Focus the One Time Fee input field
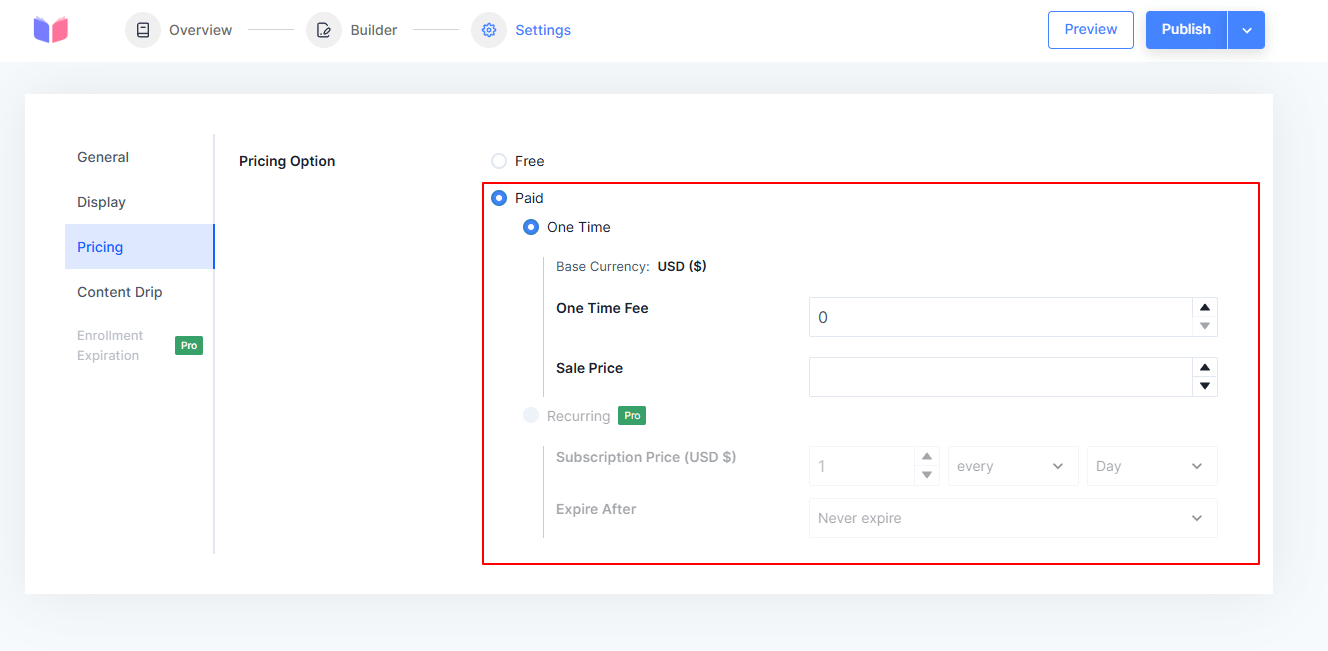The image size is (1328, 651). 1001,317
